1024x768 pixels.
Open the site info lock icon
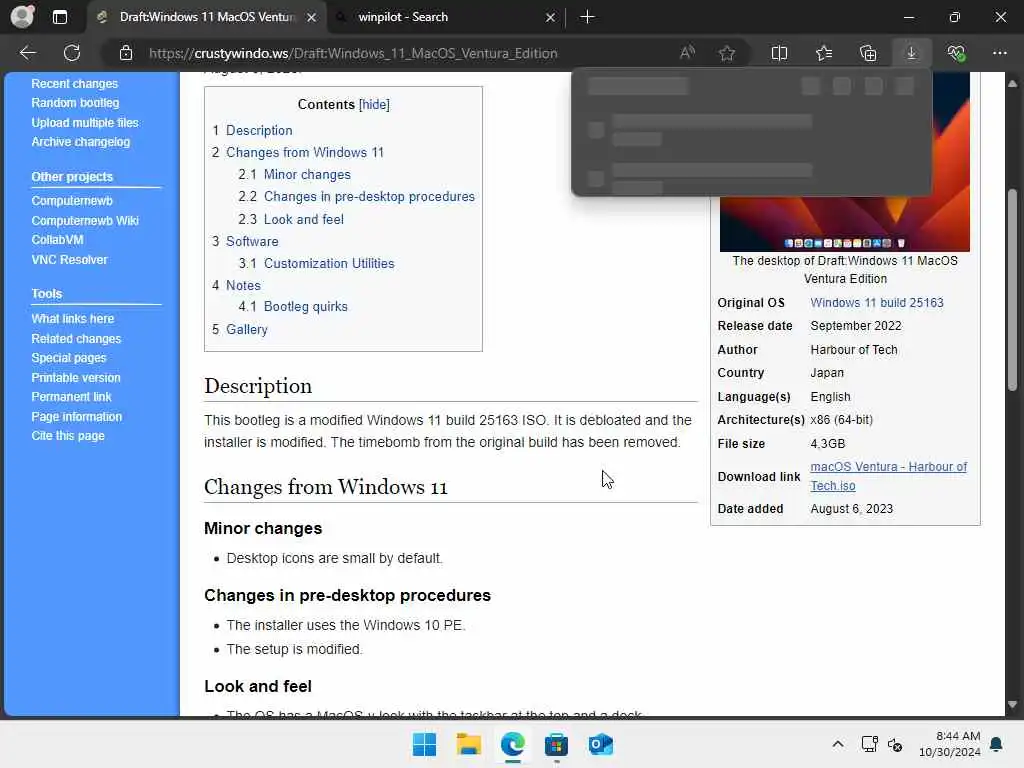126,53
